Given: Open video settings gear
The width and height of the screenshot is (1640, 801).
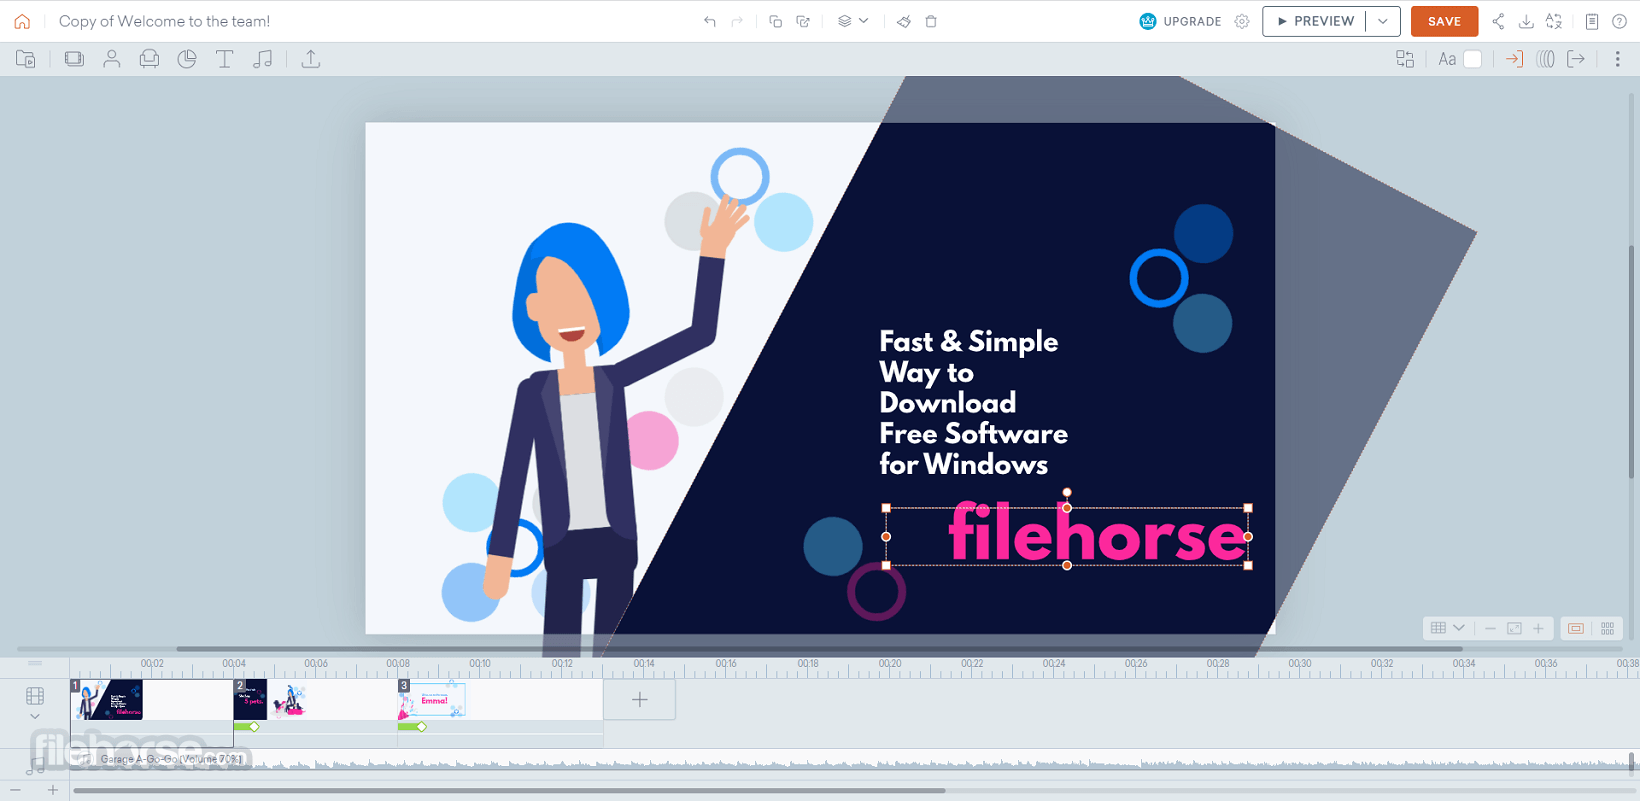Looking at the screenshot, I should tap(1242, 21).
